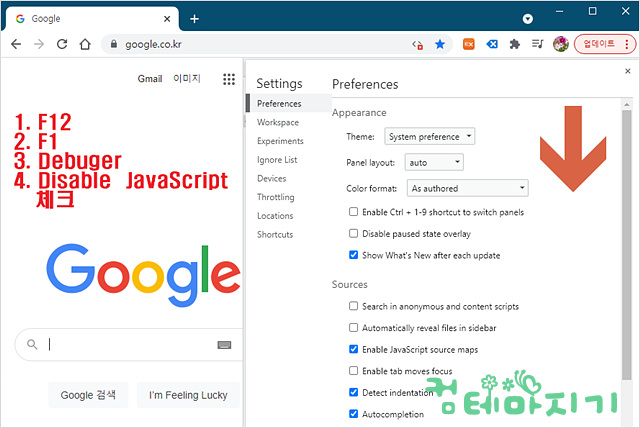
Task: Open the home page icon
Action: coord(85,44)
